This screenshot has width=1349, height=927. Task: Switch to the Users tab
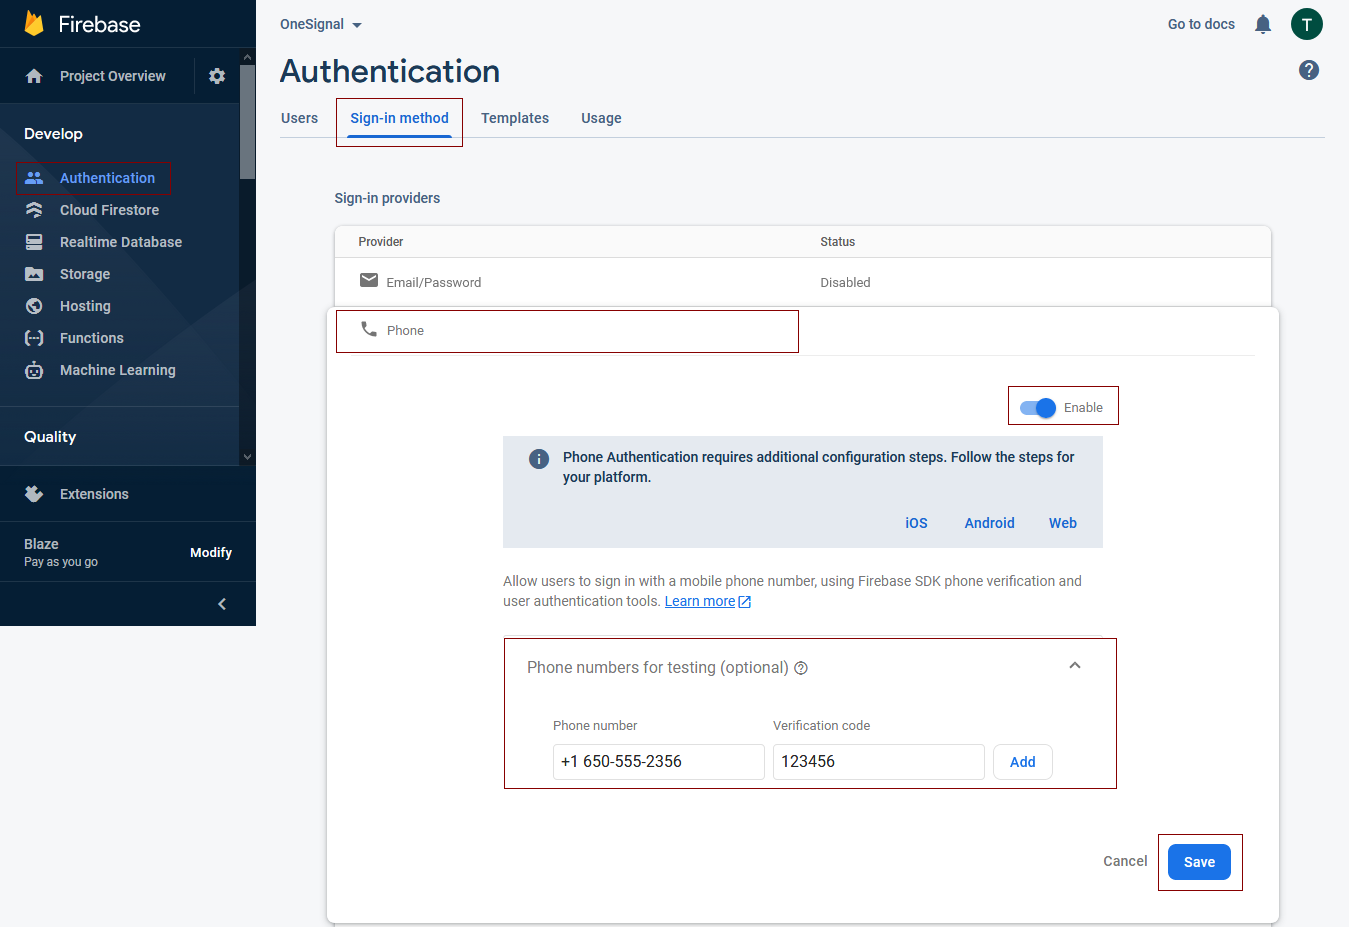pyautogui.click(x=299, y=118)
